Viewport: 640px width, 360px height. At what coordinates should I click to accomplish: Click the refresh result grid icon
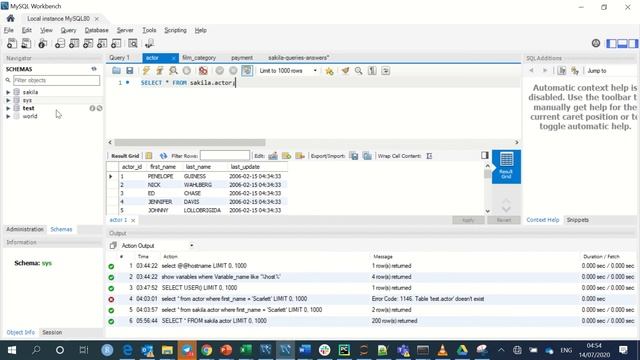[163, 156]
